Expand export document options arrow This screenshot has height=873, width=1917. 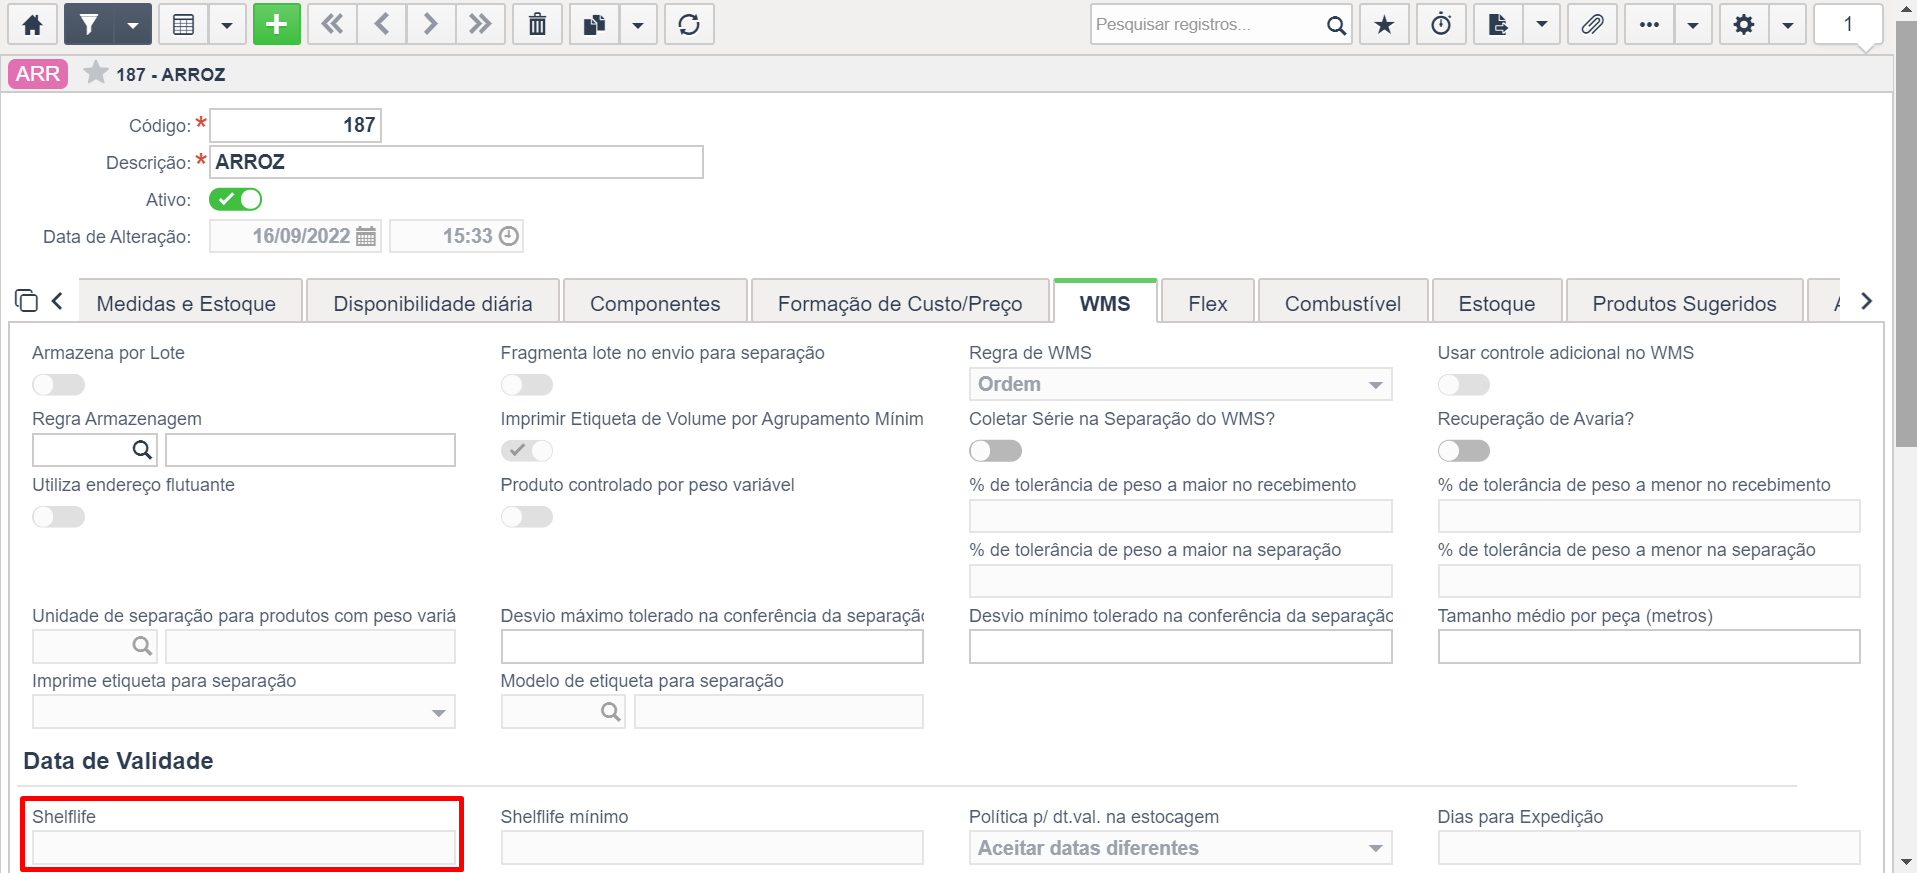[x=1542, y=25]
